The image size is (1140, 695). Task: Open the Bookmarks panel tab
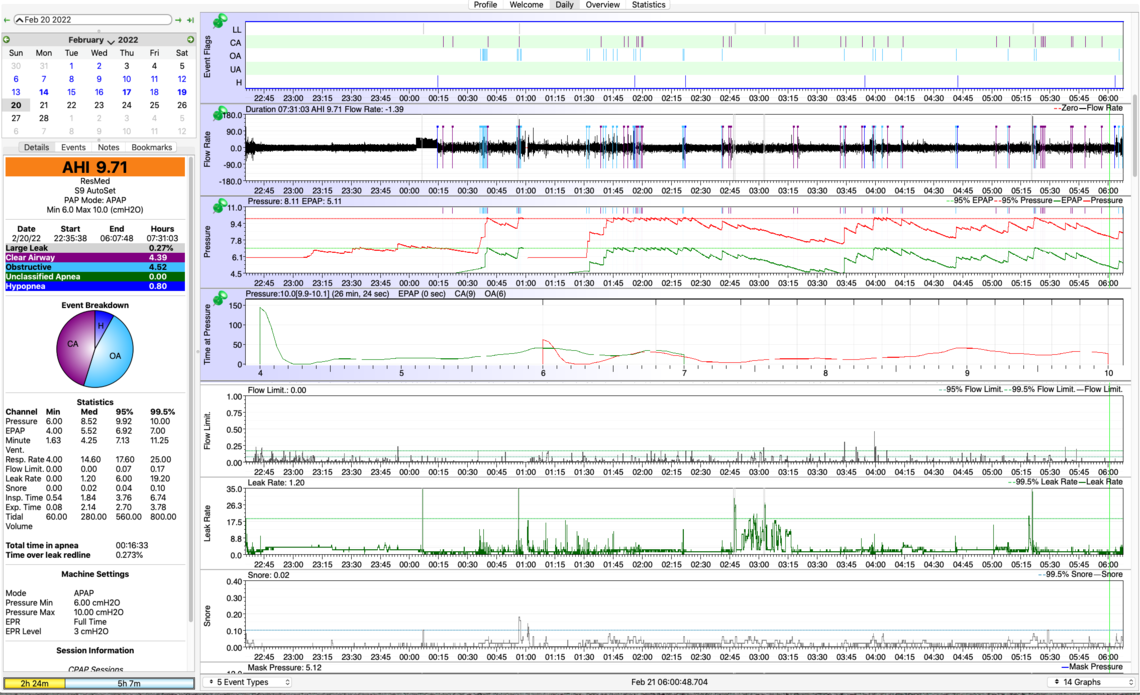tap(152, 147)
